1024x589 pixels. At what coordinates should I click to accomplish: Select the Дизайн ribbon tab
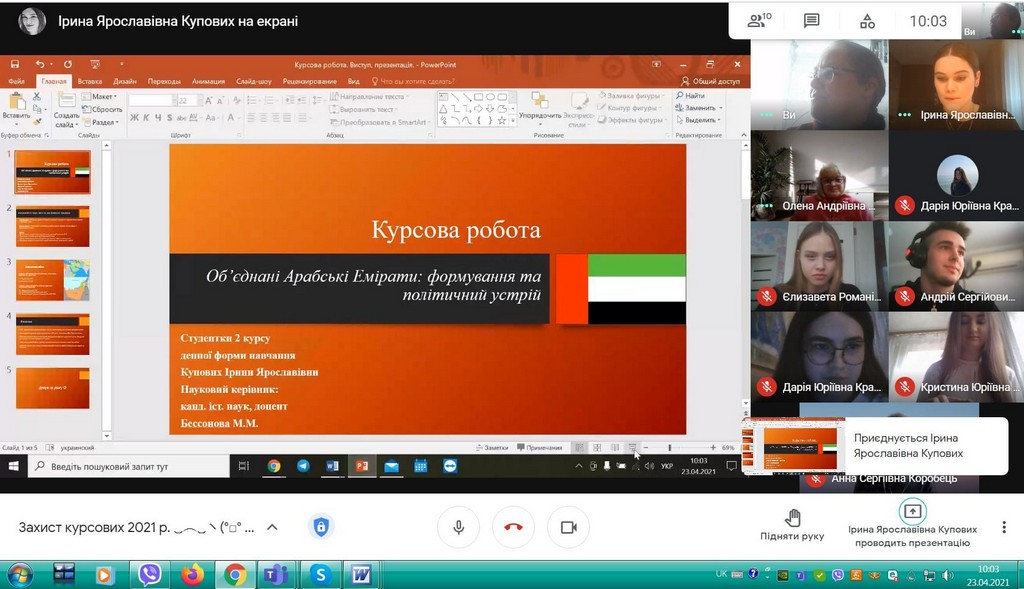coord(125,81)
